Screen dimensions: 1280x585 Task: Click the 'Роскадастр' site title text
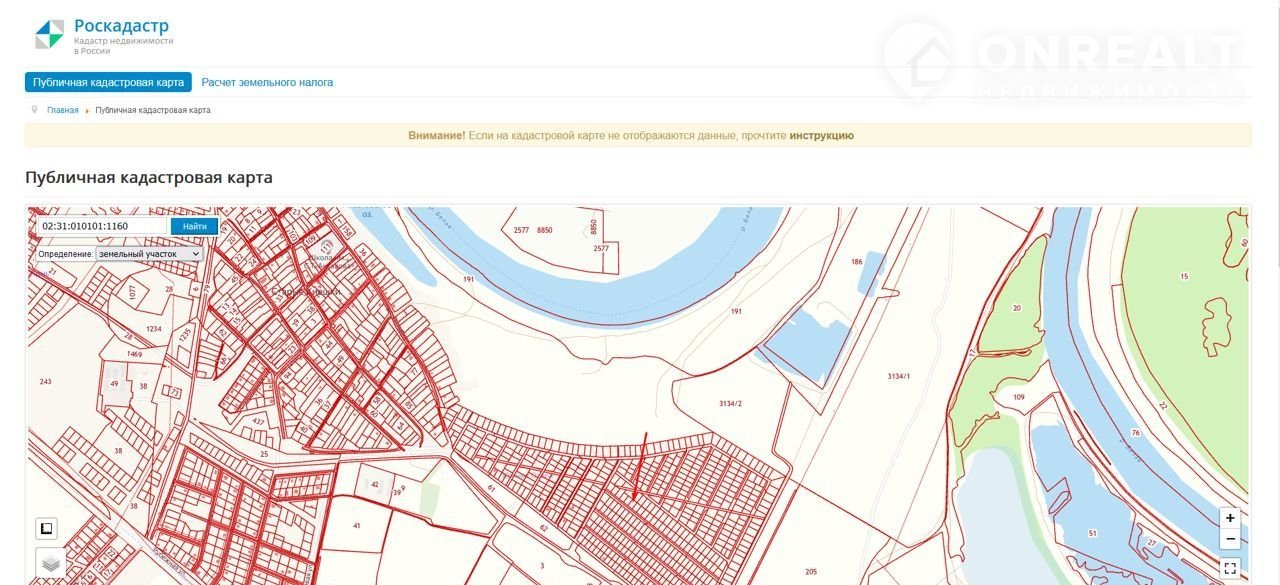pyautogui.click(x=121, y=26)
